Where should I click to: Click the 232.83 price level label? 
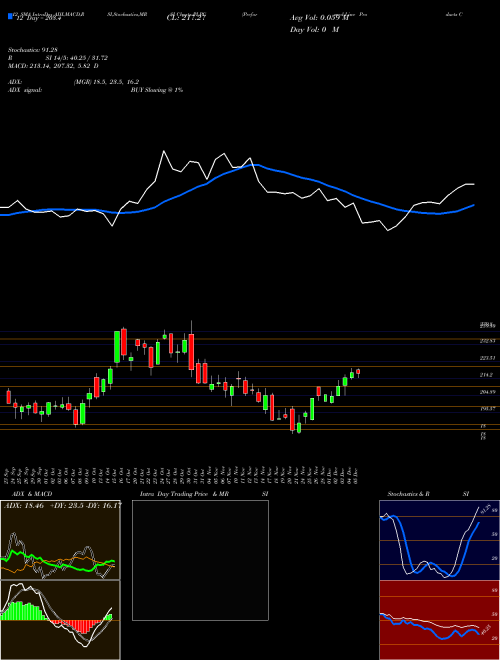click(487, 341)
